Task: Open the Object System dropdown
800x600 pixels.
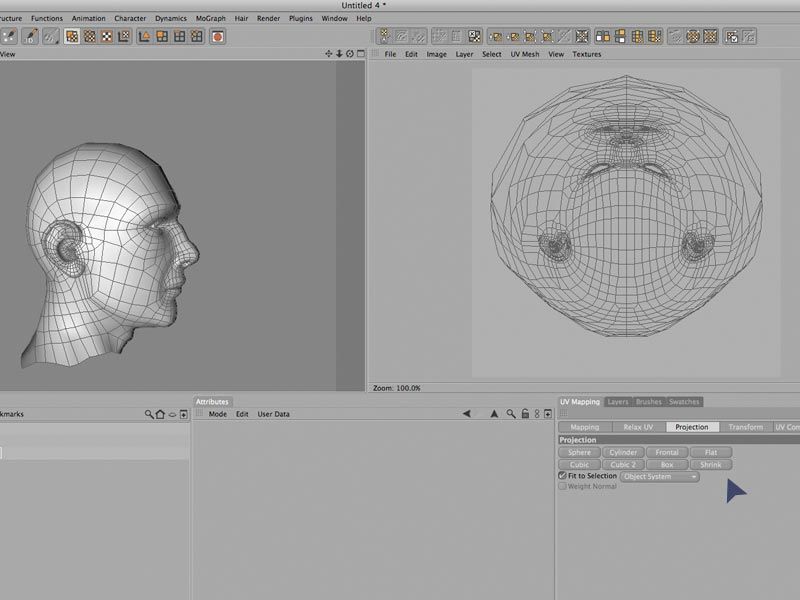Action: tap(660, 477)
